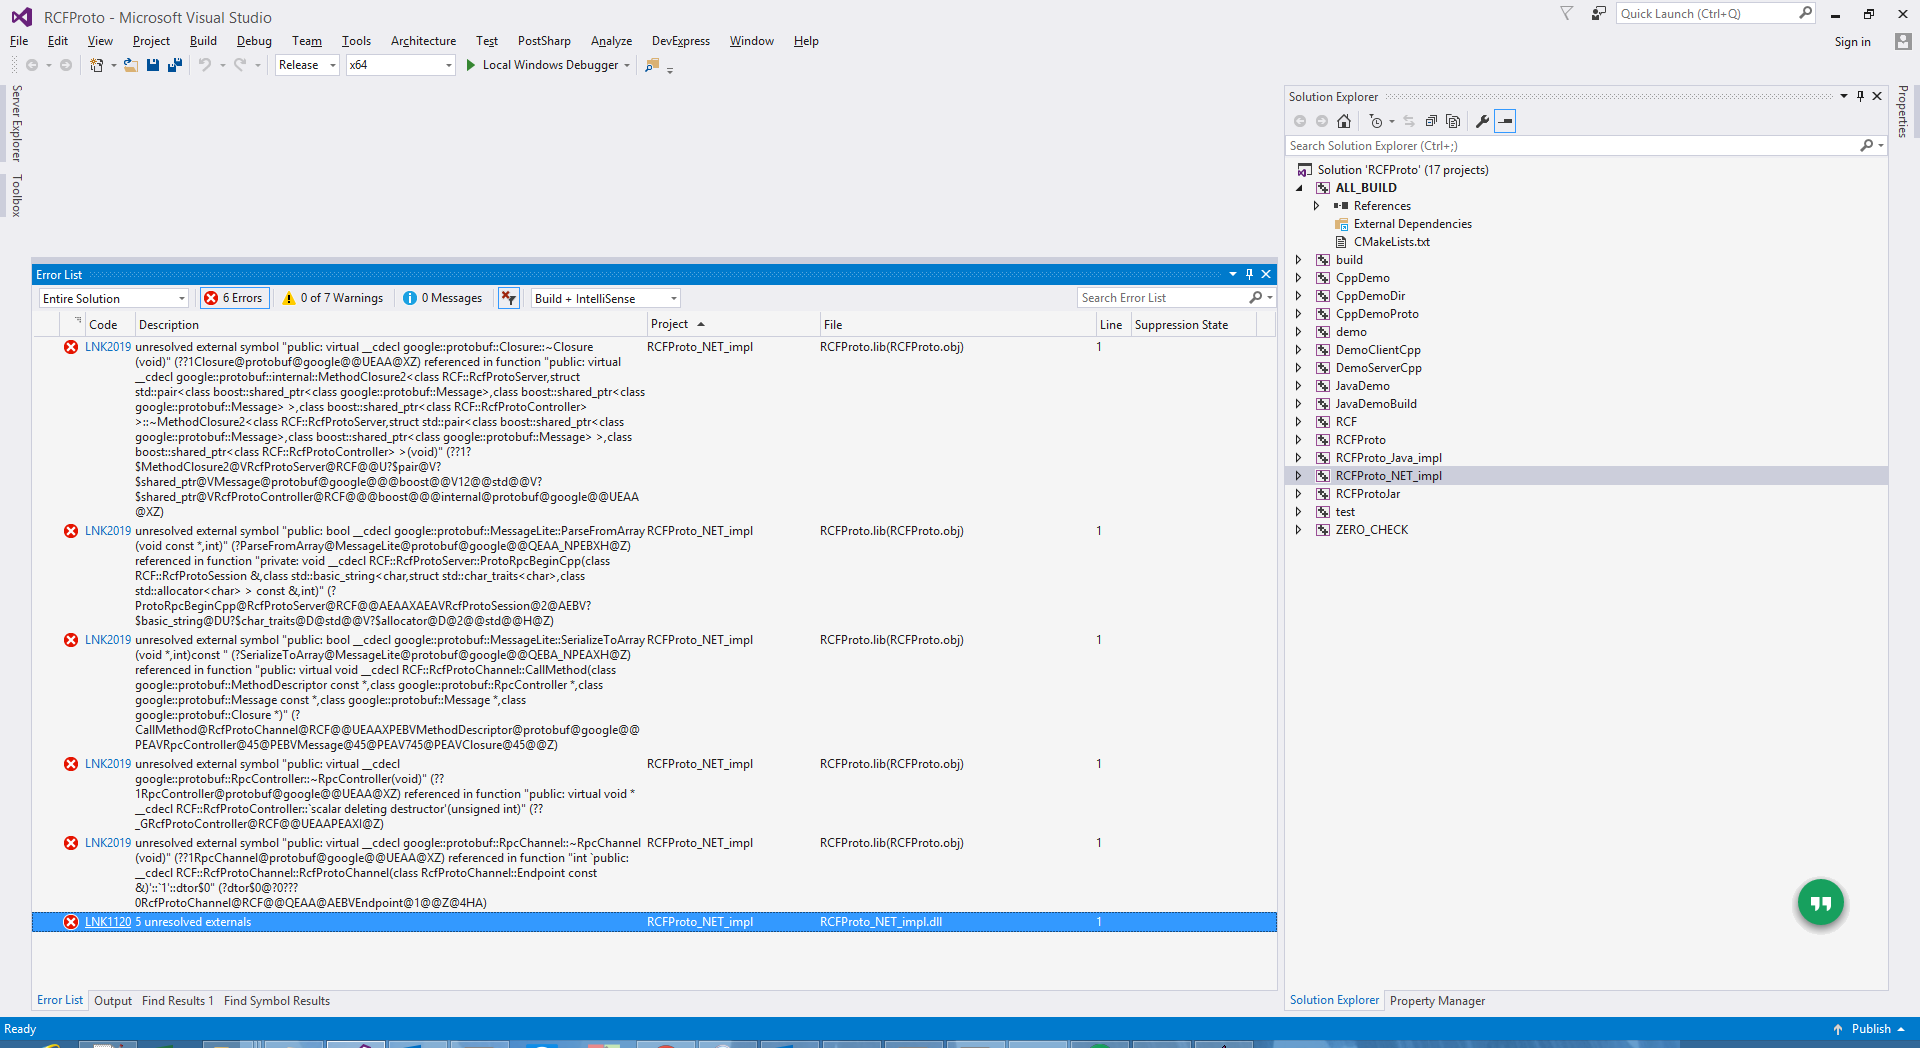
Task: Switch to Find Symbol Results tab
Action: [277, 1001]
